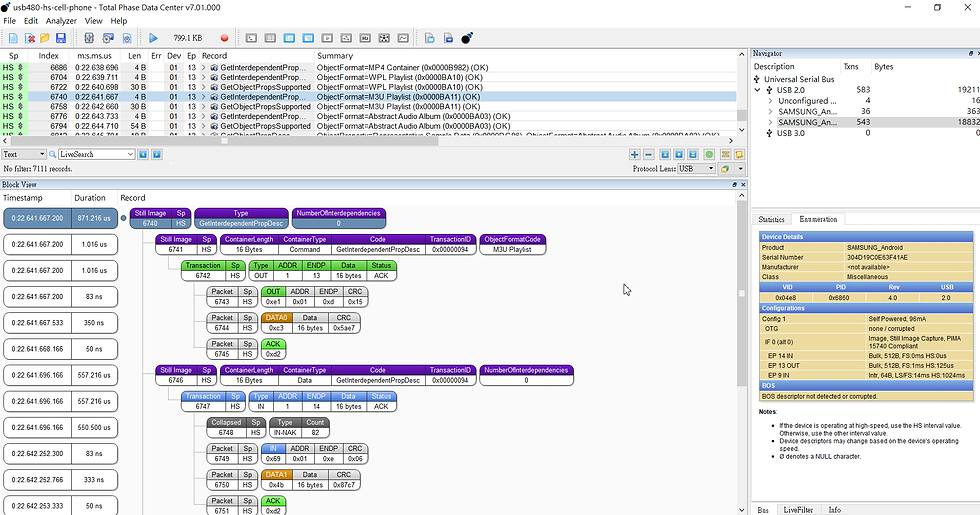Viewport: 980px width, 515px height.
Task: Open the LiveSearch combo box
Action: tap(96, 154)
